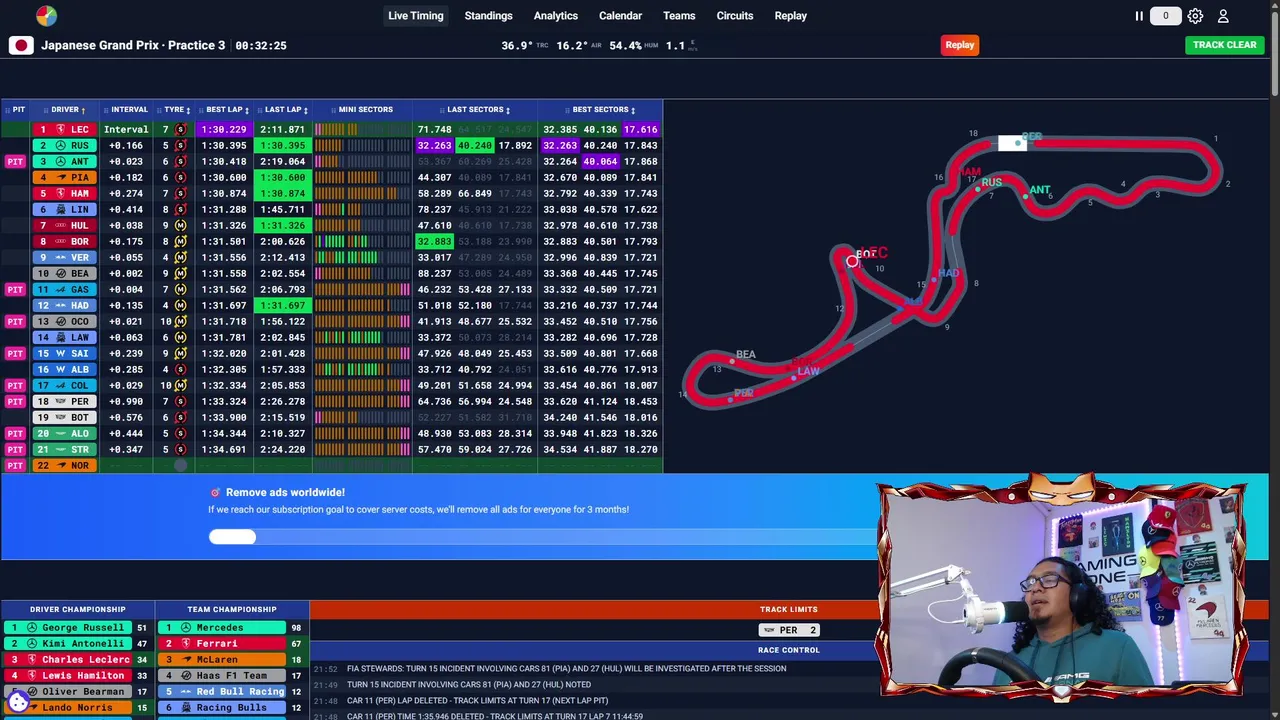Click the session timer 00:32:25
The width and height of the screenshot is (1280, 720).
click(261, 46)
